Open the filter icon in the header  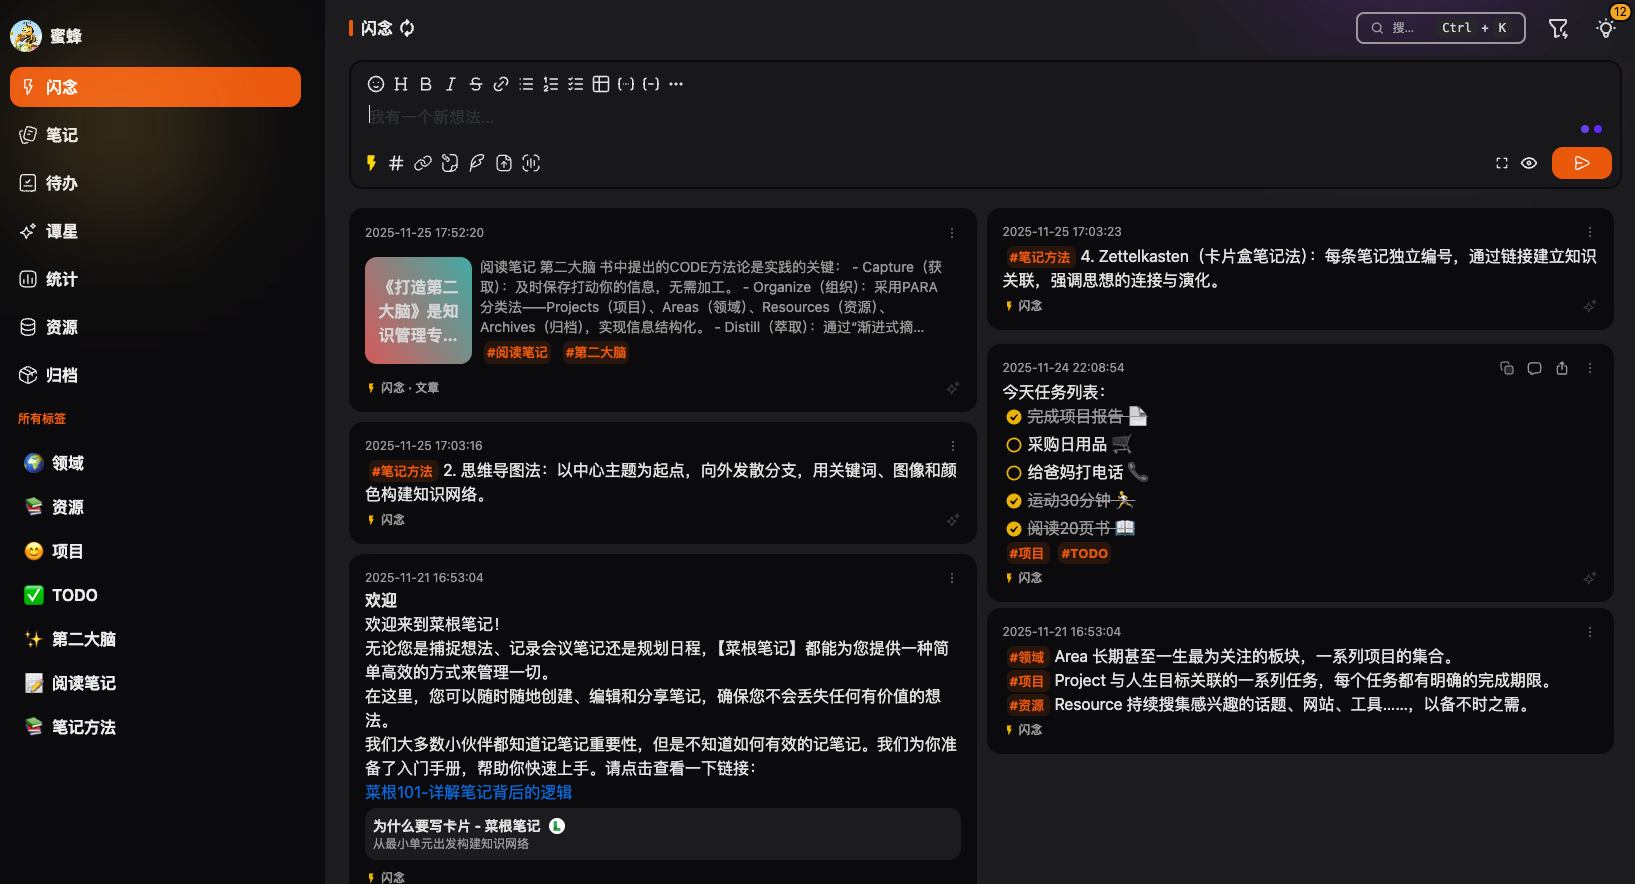[1558, 29]
